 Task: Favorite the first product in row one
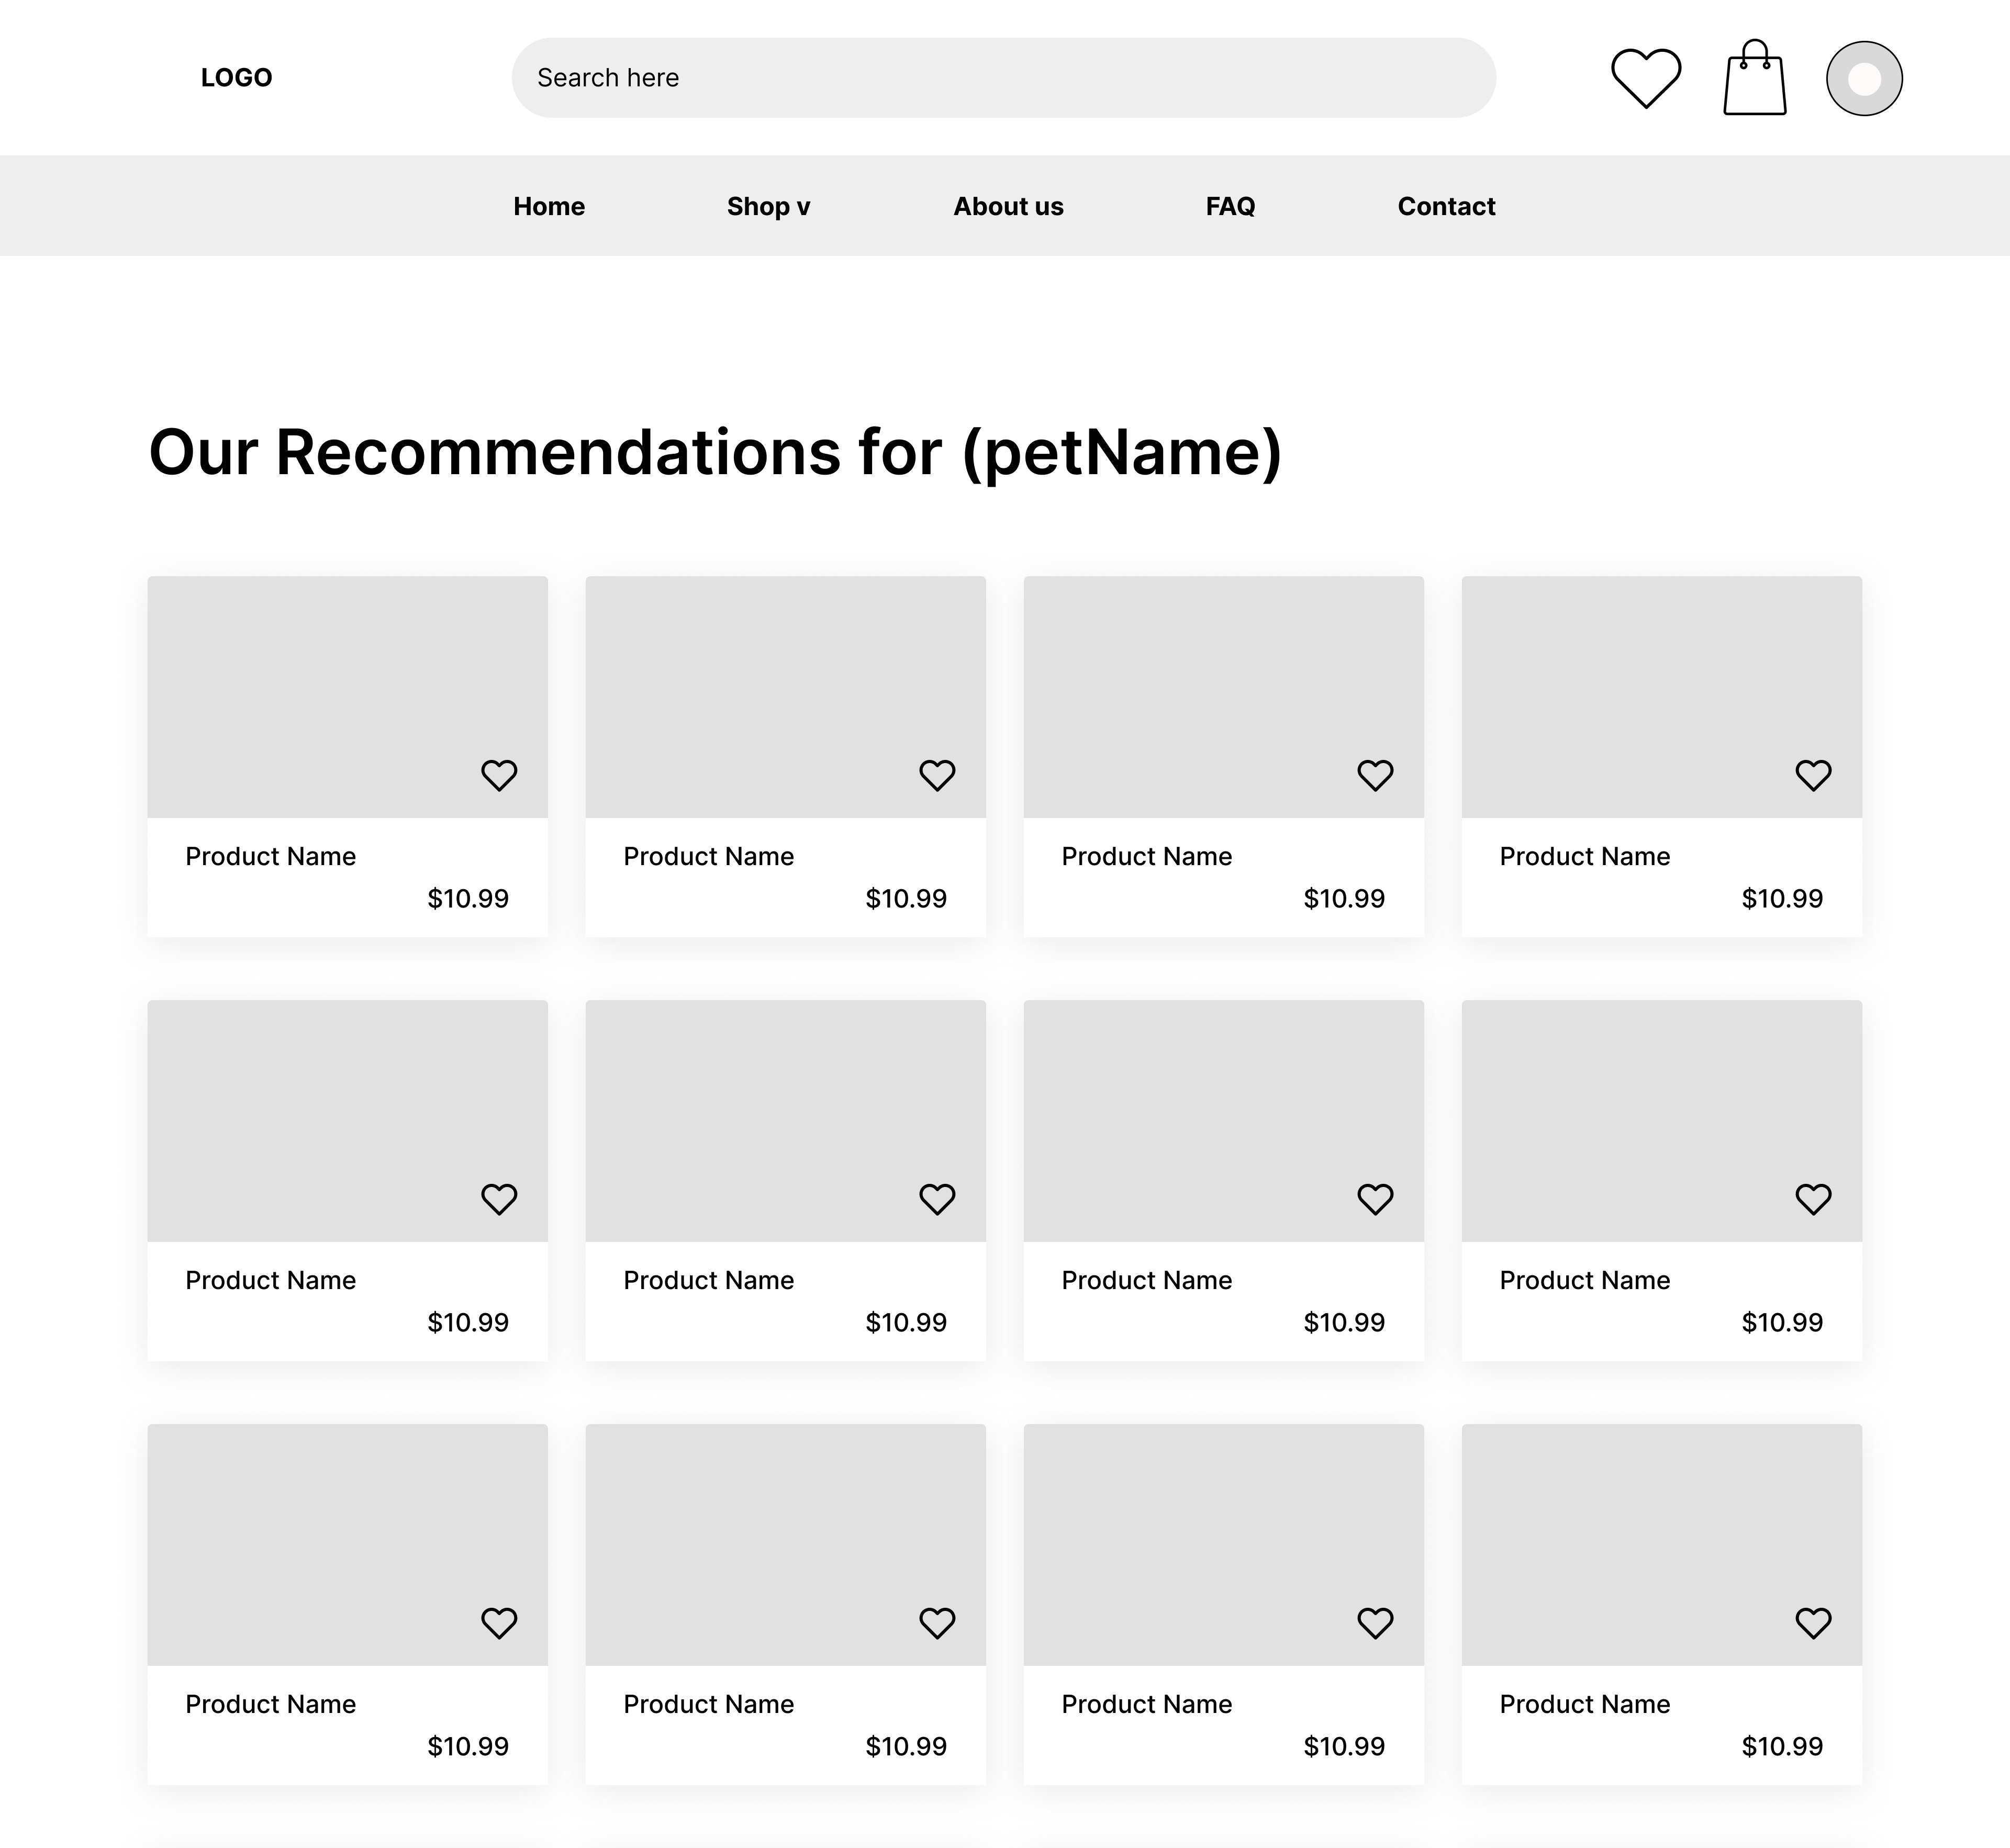499,775
